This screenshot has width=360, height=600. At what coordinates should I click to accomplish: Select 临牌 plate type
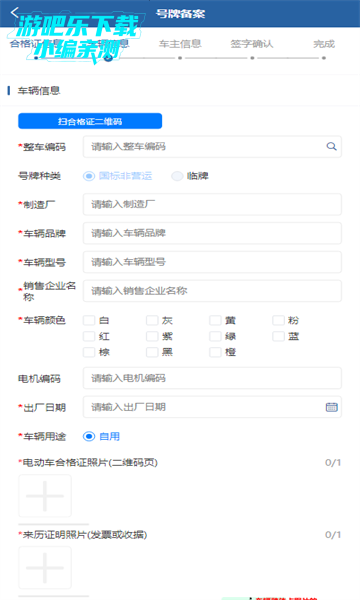pos(190,176)
